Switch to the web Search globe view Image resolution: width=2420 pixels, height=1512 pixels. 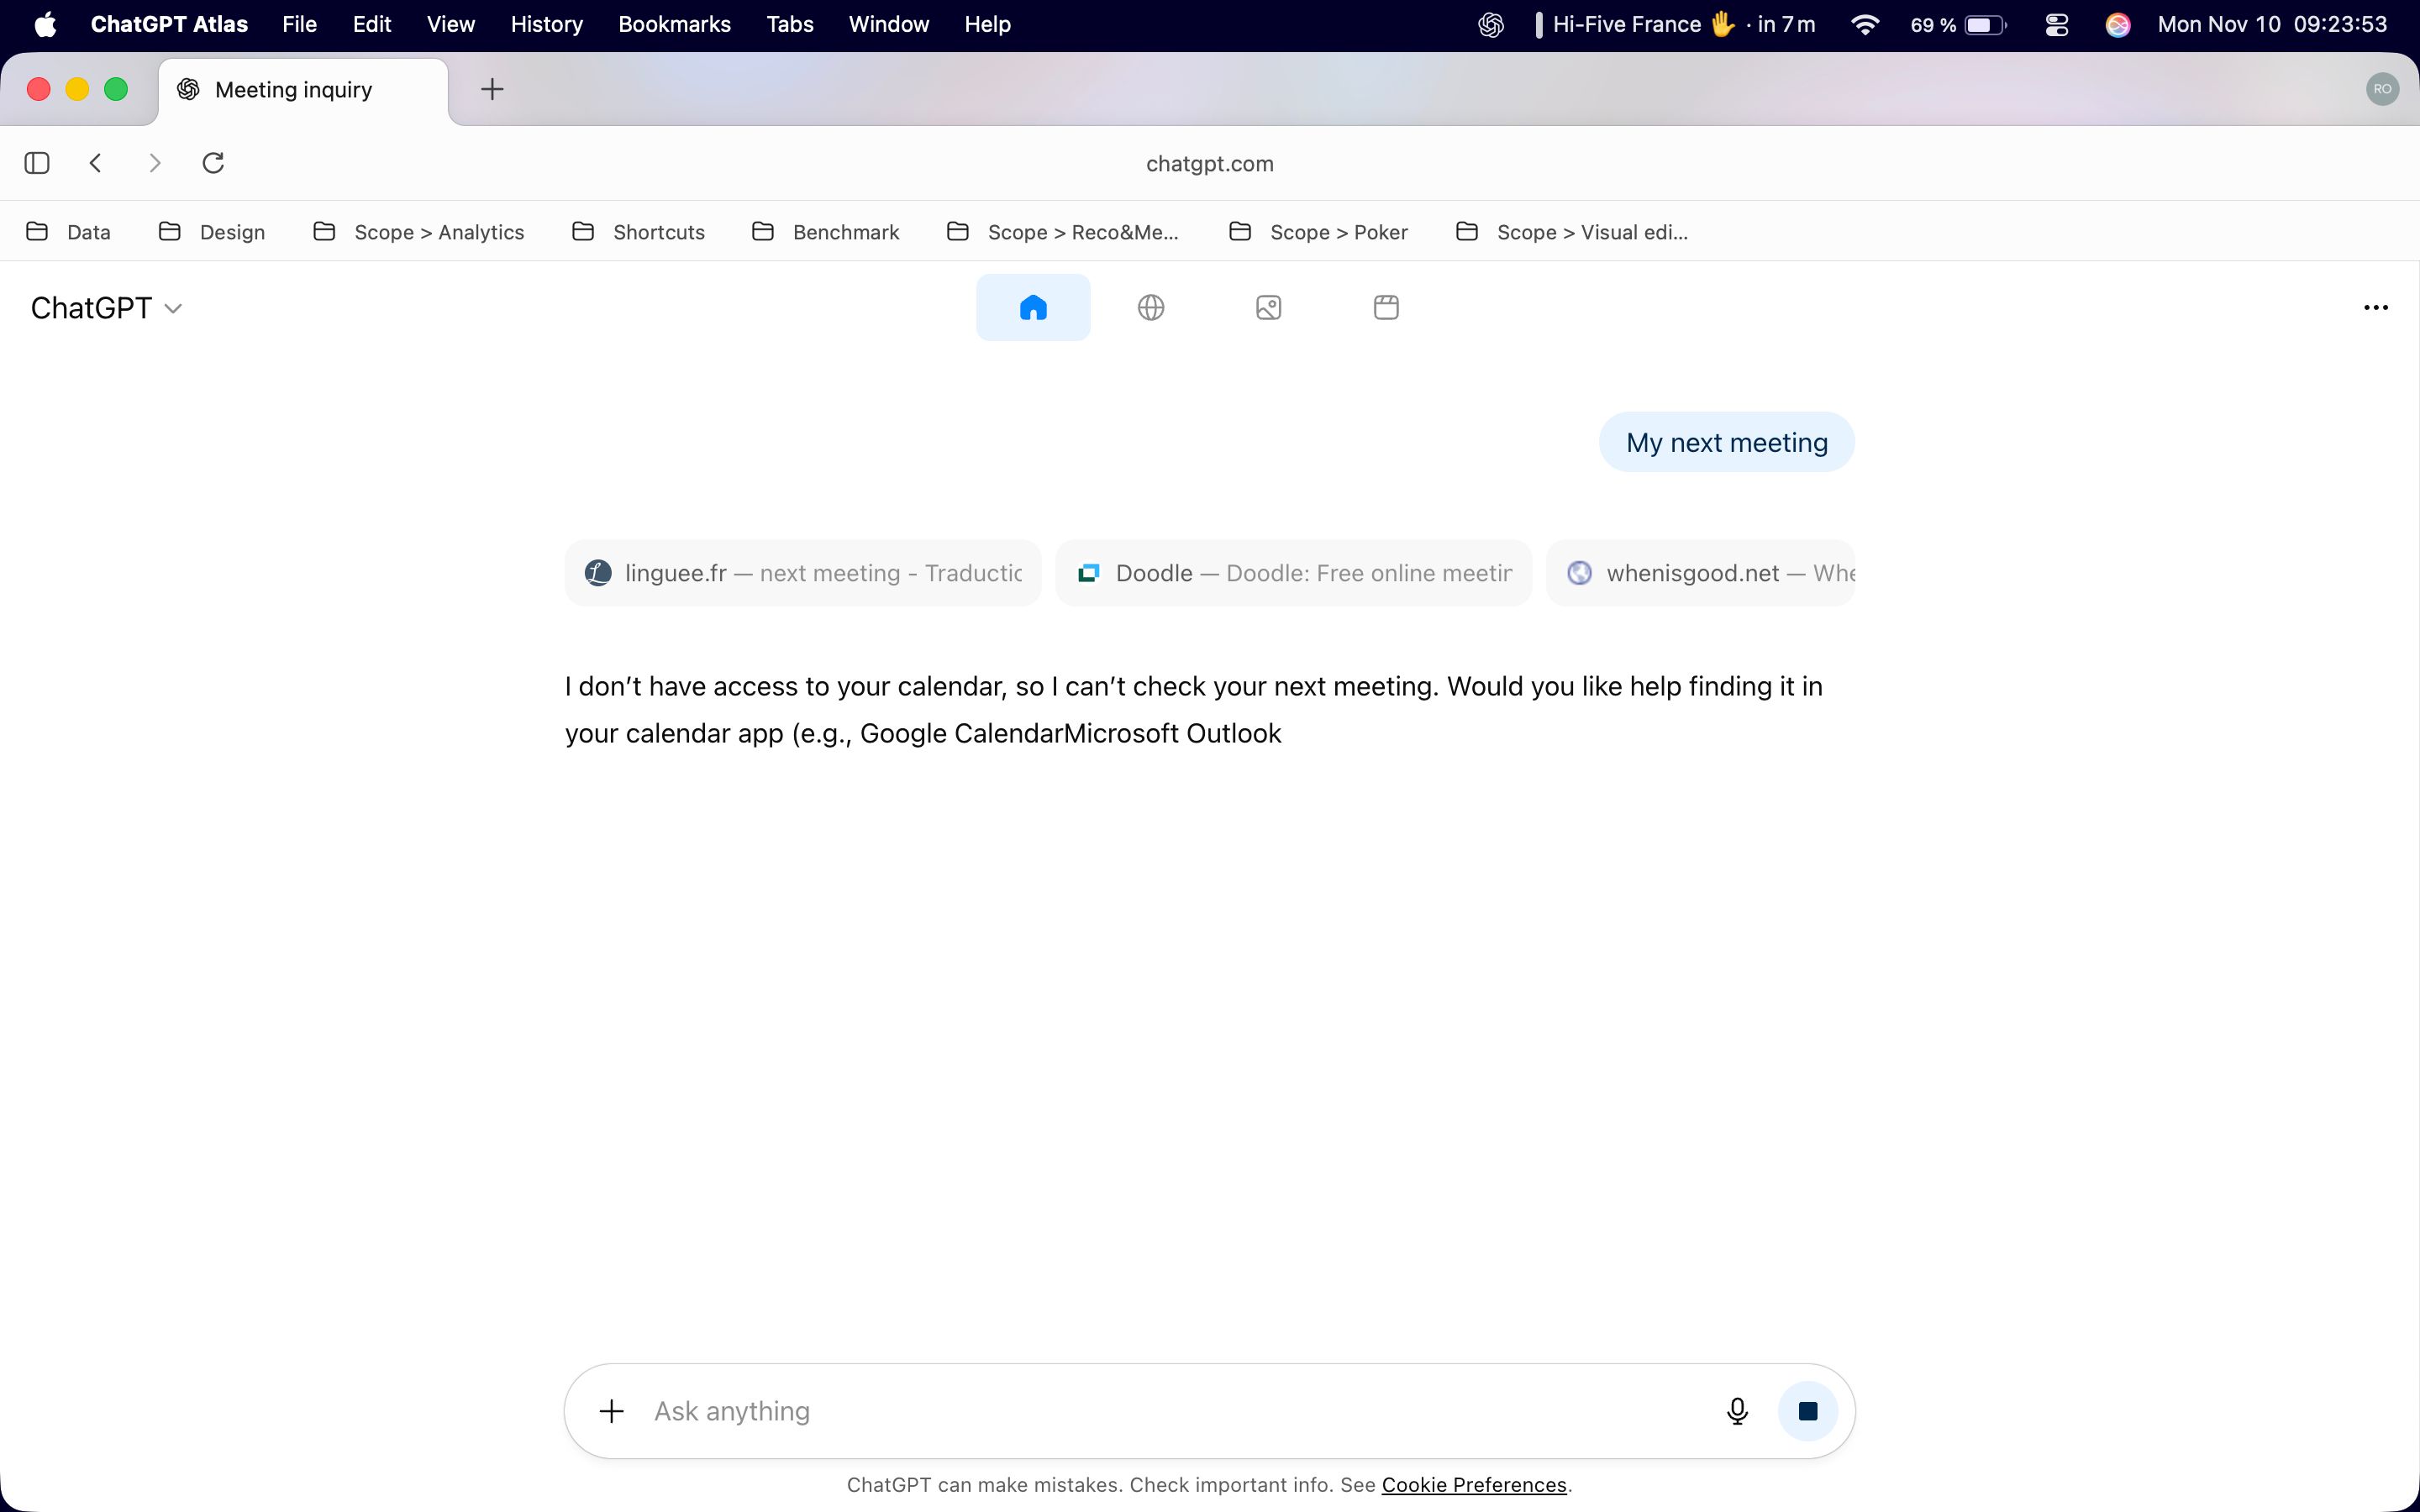click(1150, 307)
